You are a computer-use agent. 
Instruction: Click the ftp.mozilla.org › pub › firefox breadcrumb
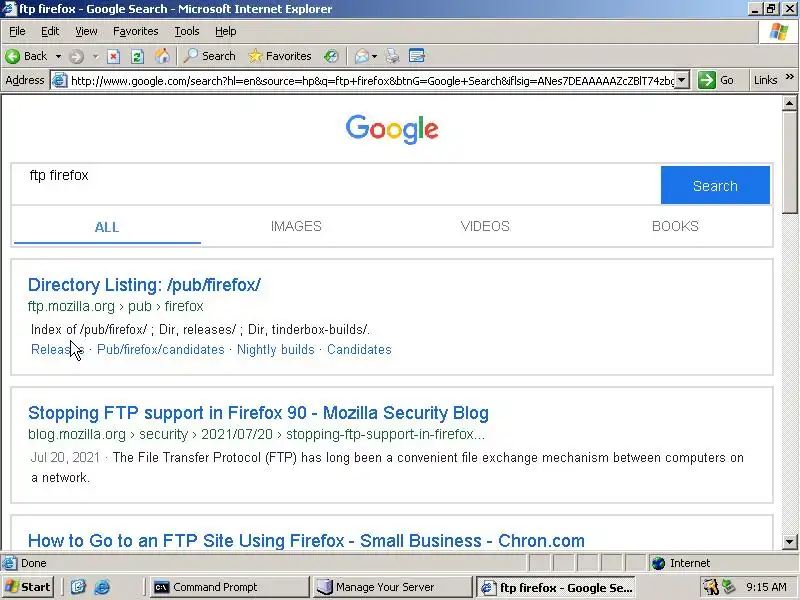pyautogui.click(x=116, y=306)
